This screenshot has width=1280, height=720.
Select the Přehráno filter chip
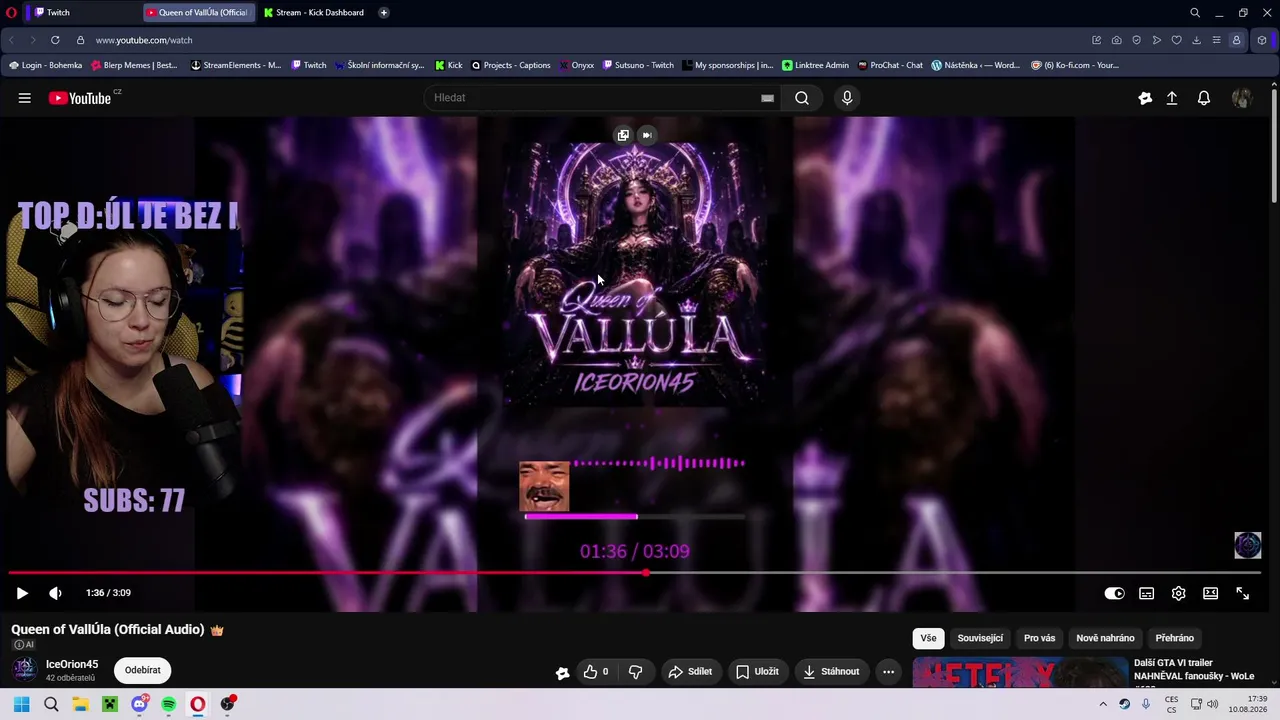pos(1174,638)
